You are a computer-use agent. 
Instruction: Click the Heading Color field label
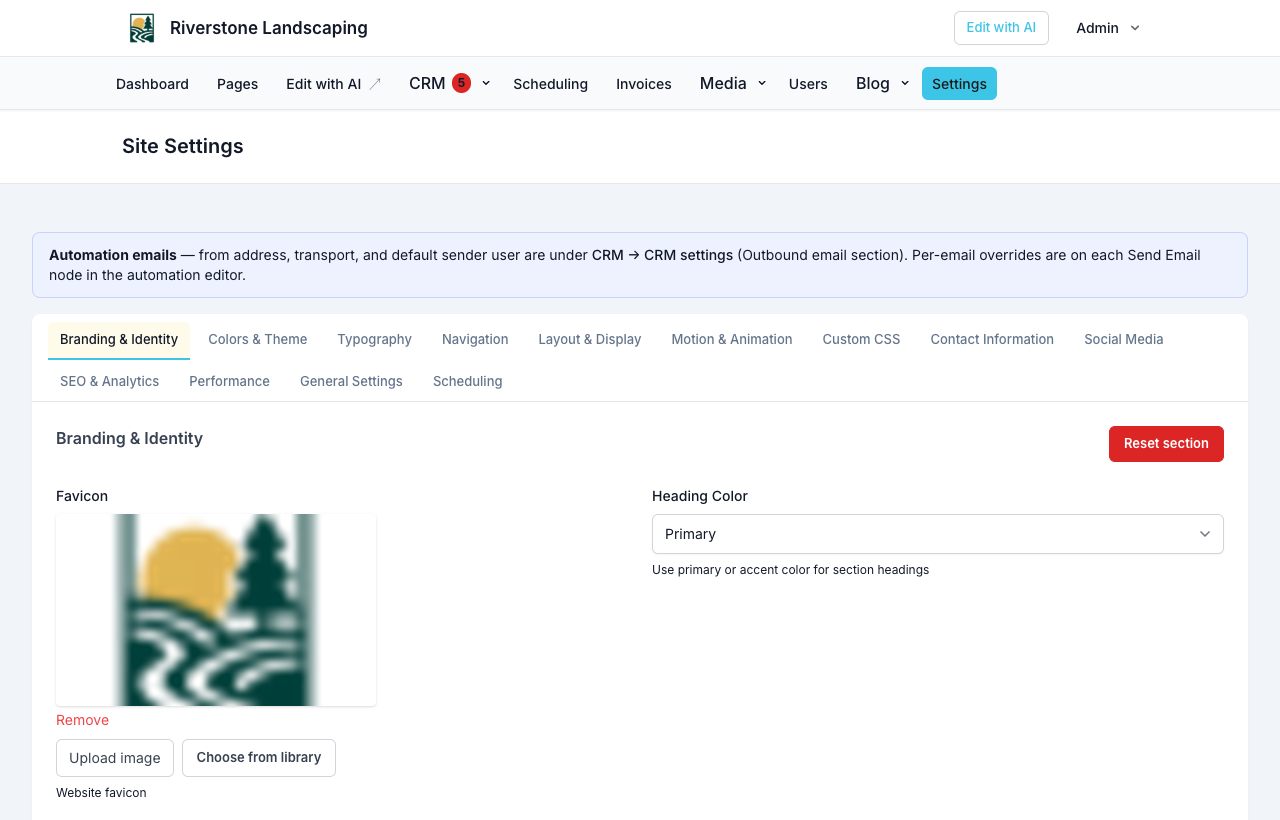(x=700, y=496)
